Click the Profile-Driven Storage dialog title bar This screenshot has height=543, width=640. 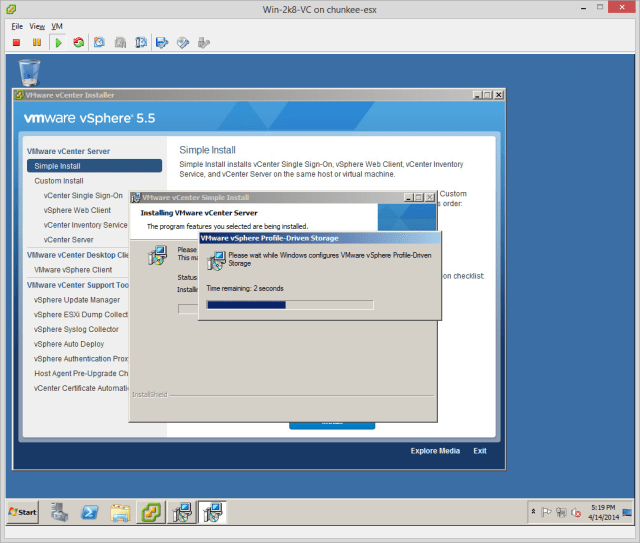320,238
